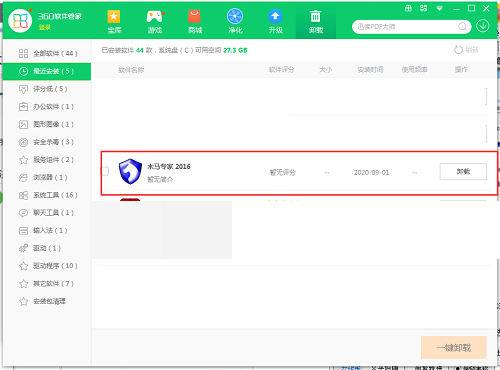Open the 净化 purify tab
This screenshot has height=370, width=500.
(235, 21)
